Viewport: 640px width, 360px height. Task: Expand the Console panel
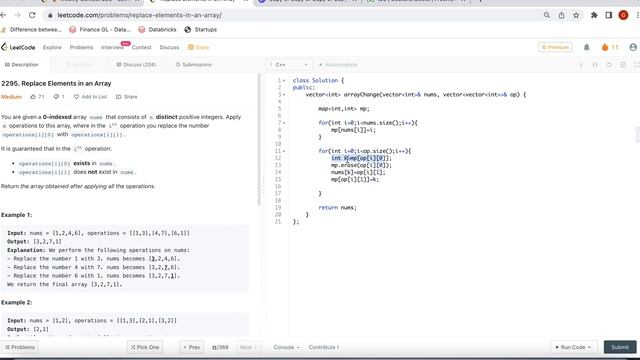point(286,347)
